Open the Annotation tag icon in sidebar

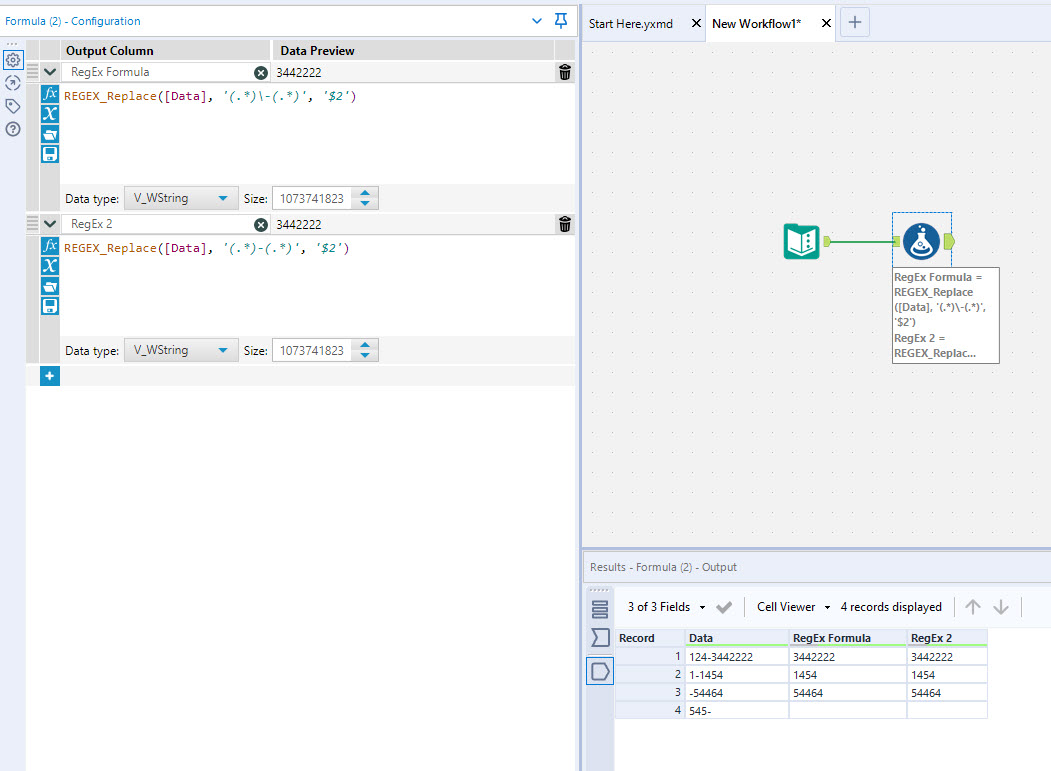[13, 106]
